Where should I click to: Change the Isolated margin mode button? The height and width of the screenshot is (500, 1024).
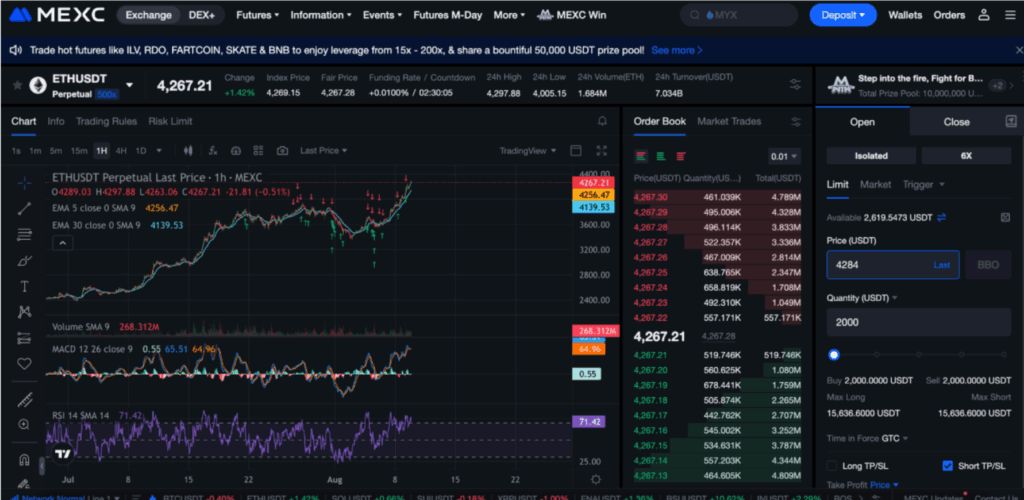tap(871, 156)
